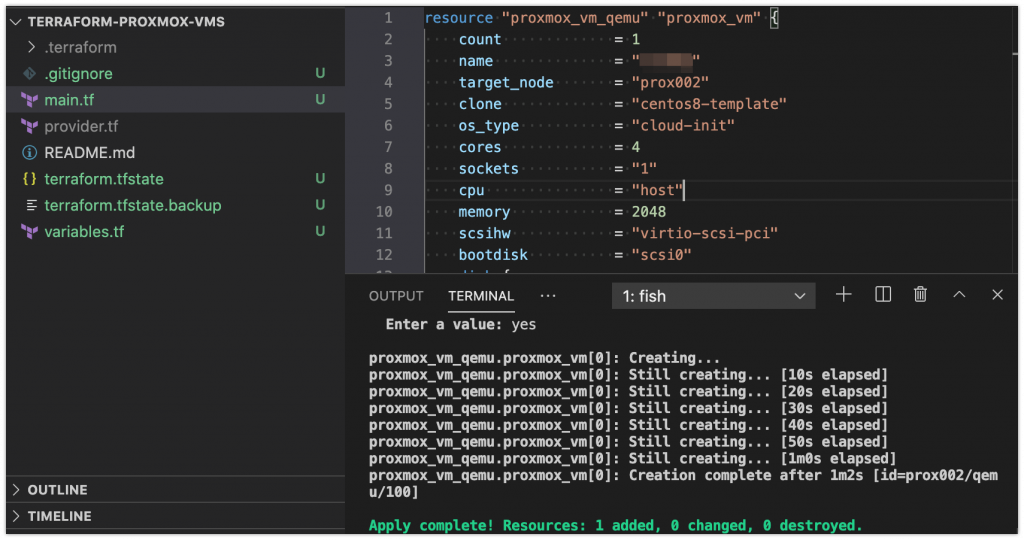
Task: Open the terminal selector '1: fish' dropdown
Action: pyautogui.click(x=713, y=296)
